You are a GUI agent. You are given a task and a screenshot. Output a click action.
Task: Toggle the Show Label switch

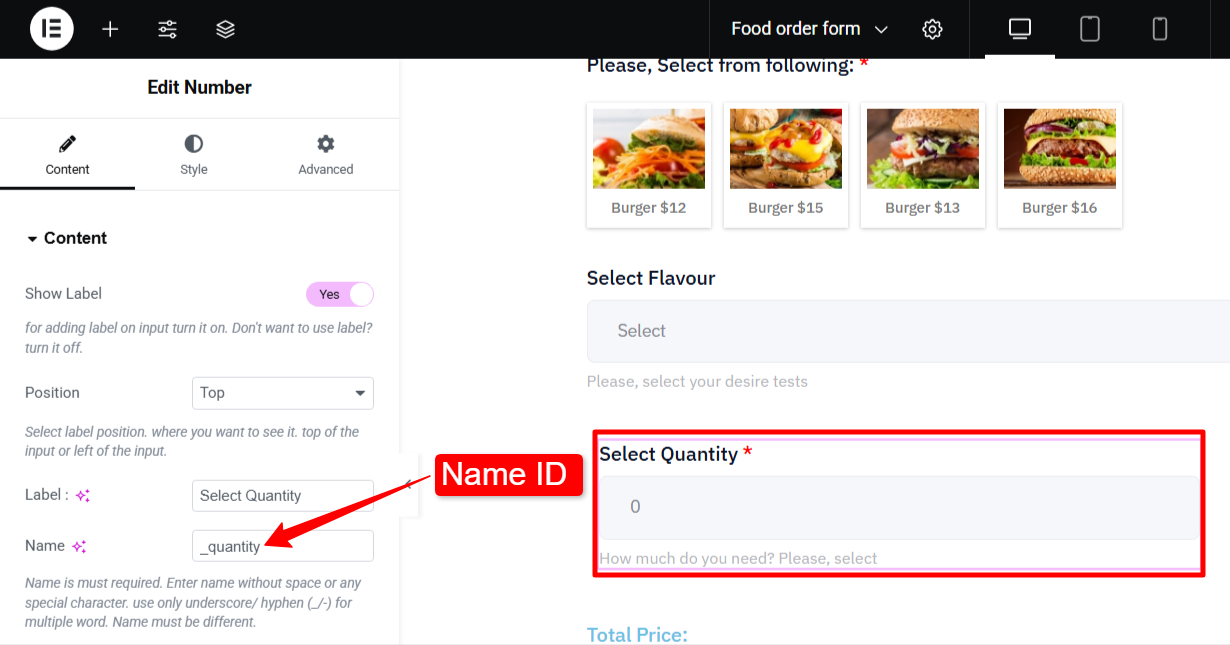click(340, 294)
